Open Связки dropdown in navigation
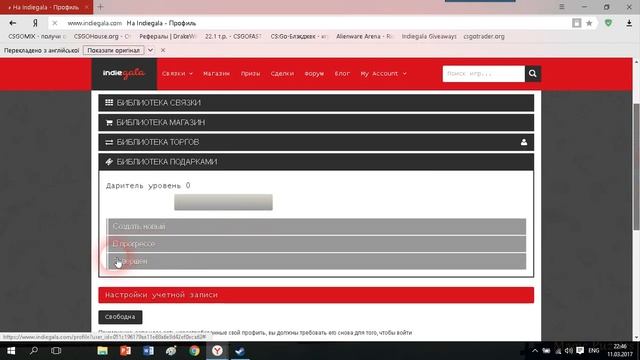 pyautogui.click(x=177, y=73)
